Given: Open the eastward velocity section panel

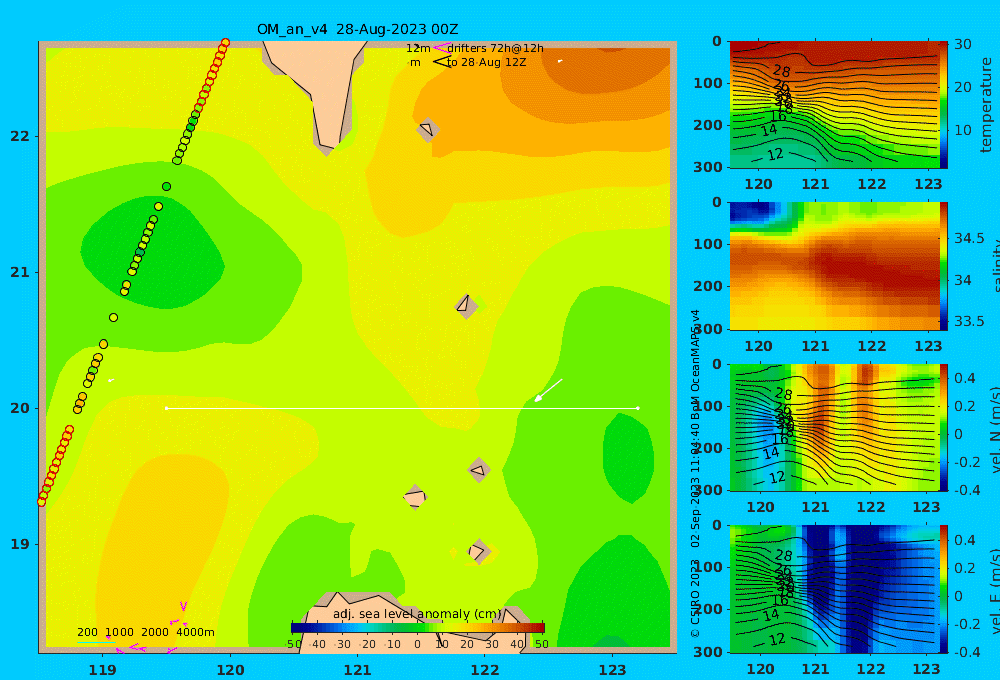Looking at the screenshot, I should tap(834, 589).
